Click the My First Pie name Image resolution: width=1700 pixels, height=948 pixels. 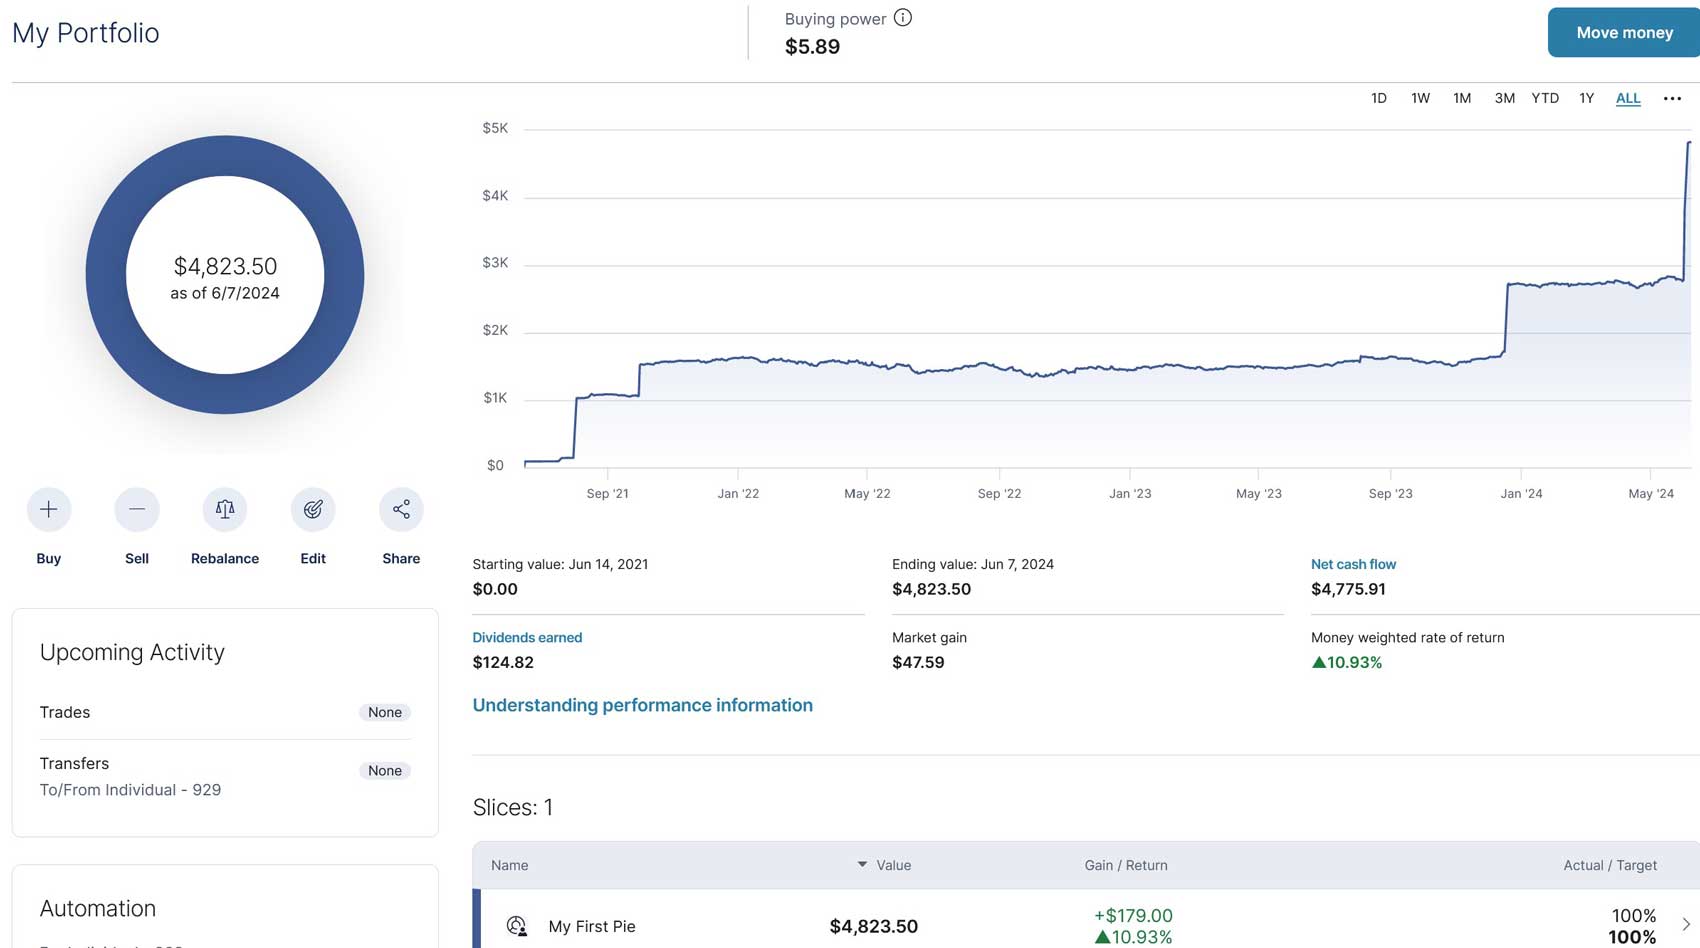pyautogui.click(x=592, y=926)
